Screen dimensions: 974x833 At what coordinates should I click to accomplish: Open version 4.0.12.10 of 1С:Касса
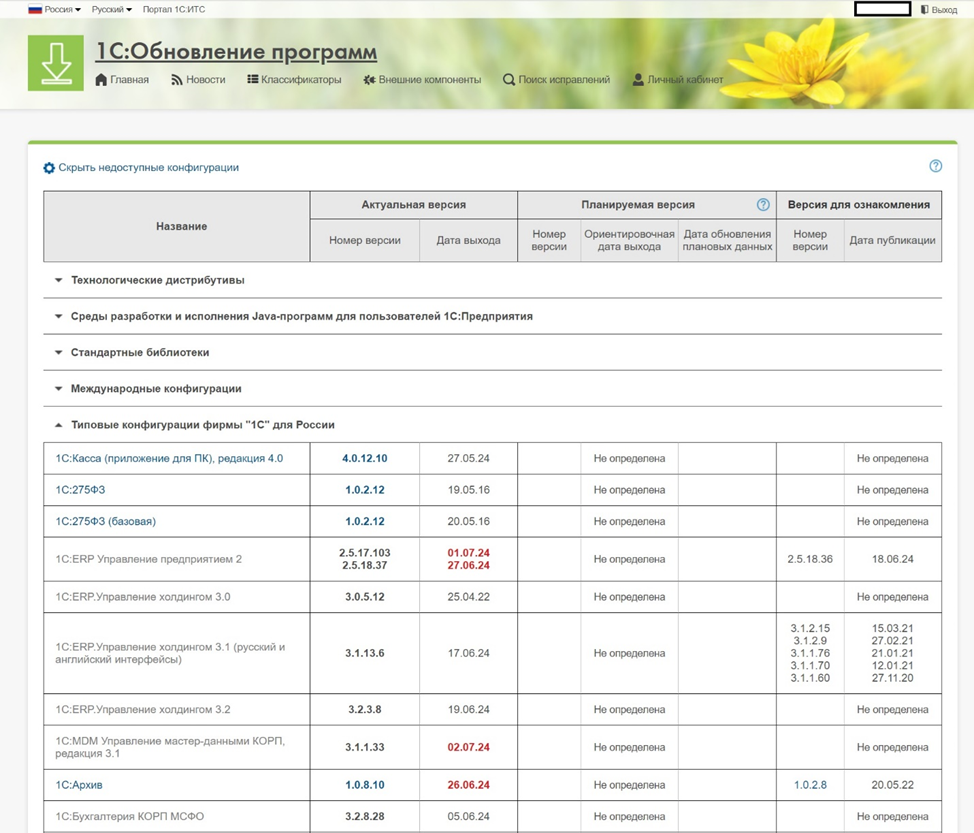(364, 459)
